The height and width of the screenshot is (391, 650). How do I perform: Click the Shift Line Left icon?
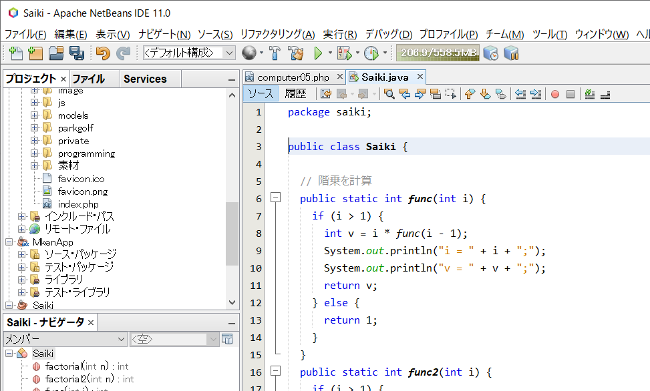coord(520,94)
